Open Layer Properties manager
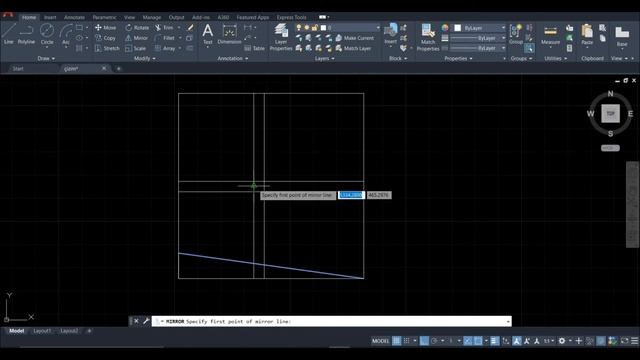The width and height of the screenshot is (640, 360). (x=281, y=37)
